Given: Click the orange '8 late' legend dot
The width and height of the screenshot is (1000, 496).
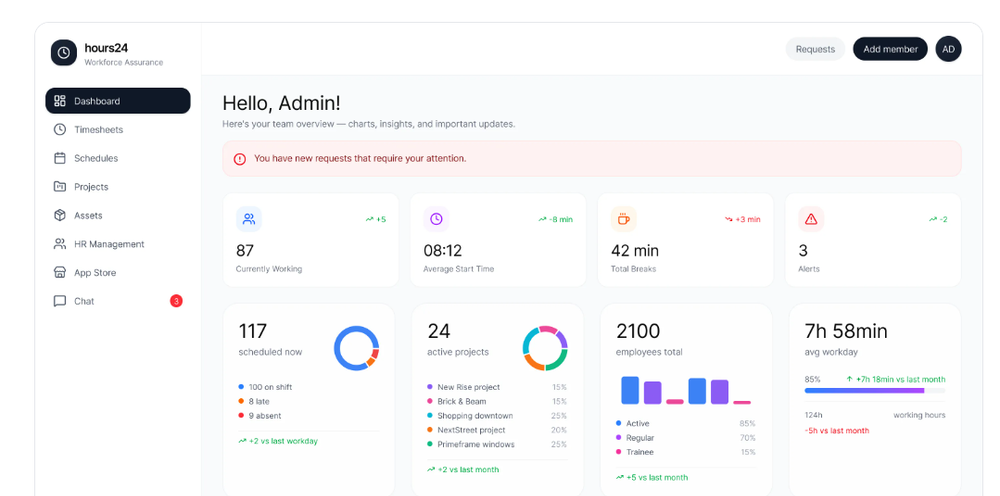Looking at the screenshot, I should coord(241,401).
